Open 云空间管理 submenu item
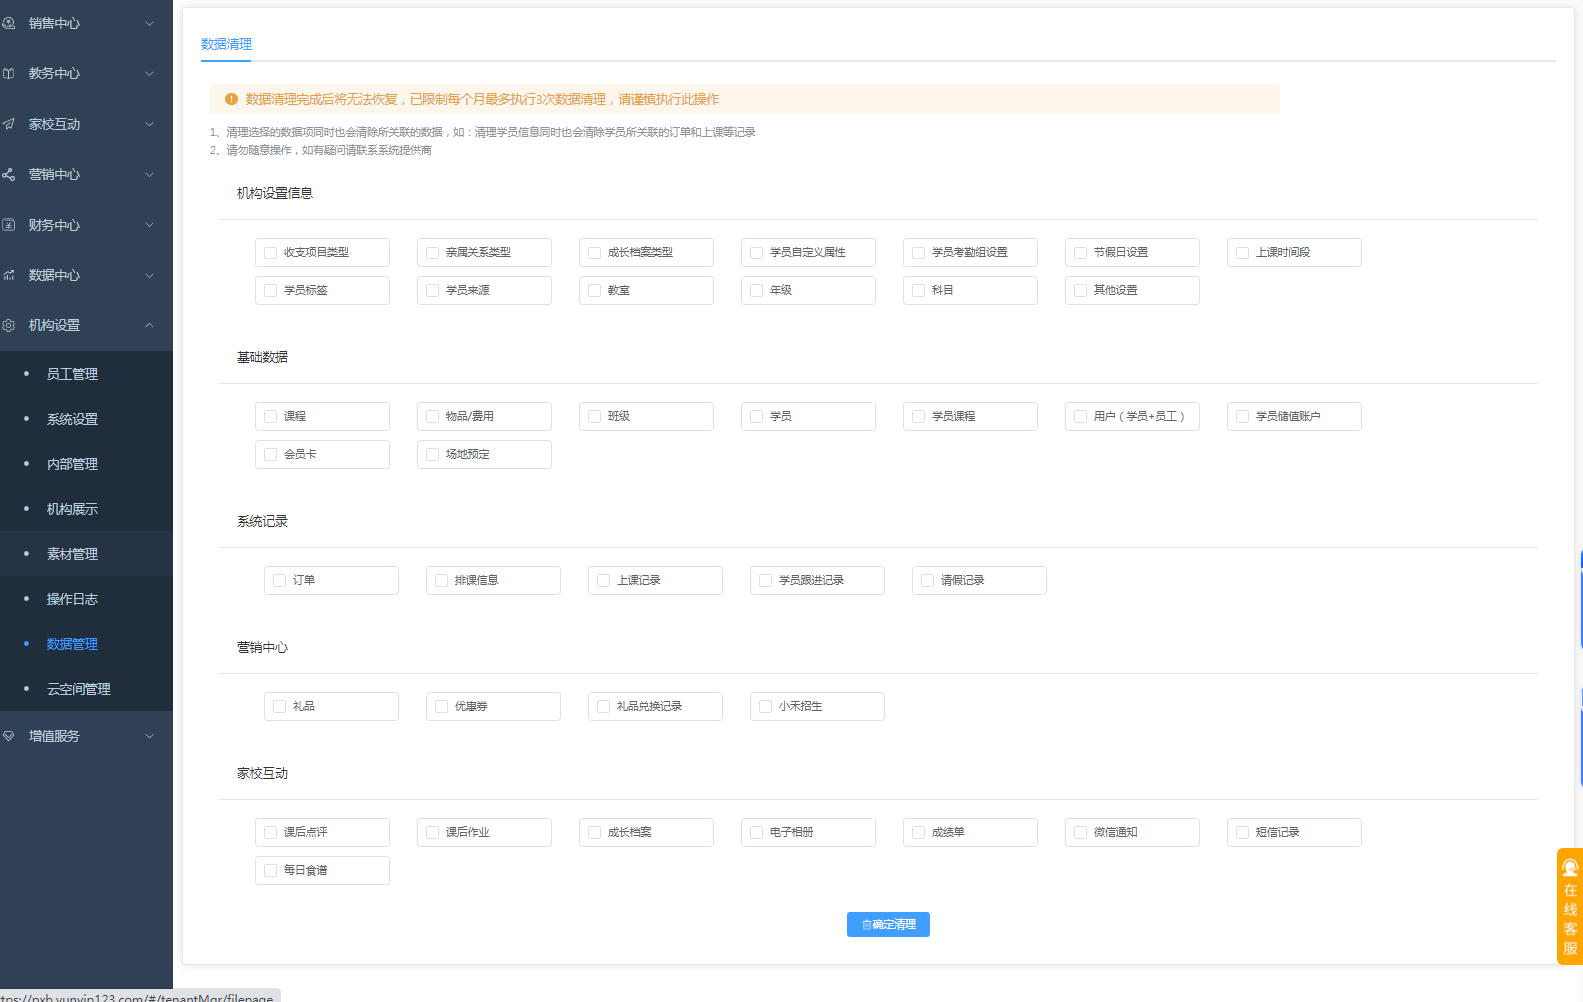The image size is (1583, 1002). tap(86, 689)
